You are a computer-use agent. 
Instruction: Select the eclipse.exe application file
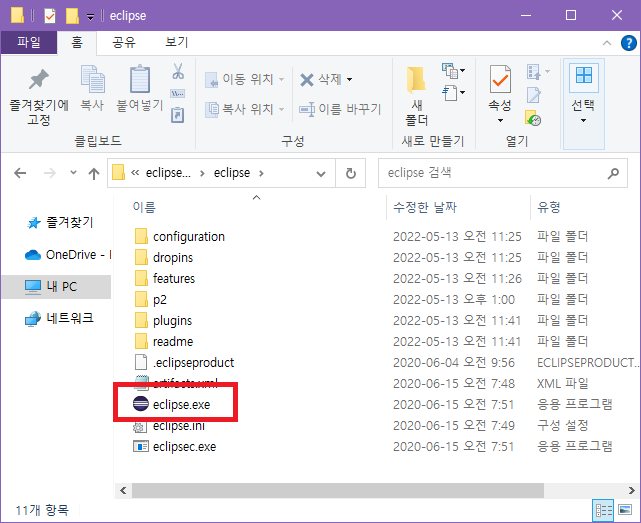tap(181, 405)
